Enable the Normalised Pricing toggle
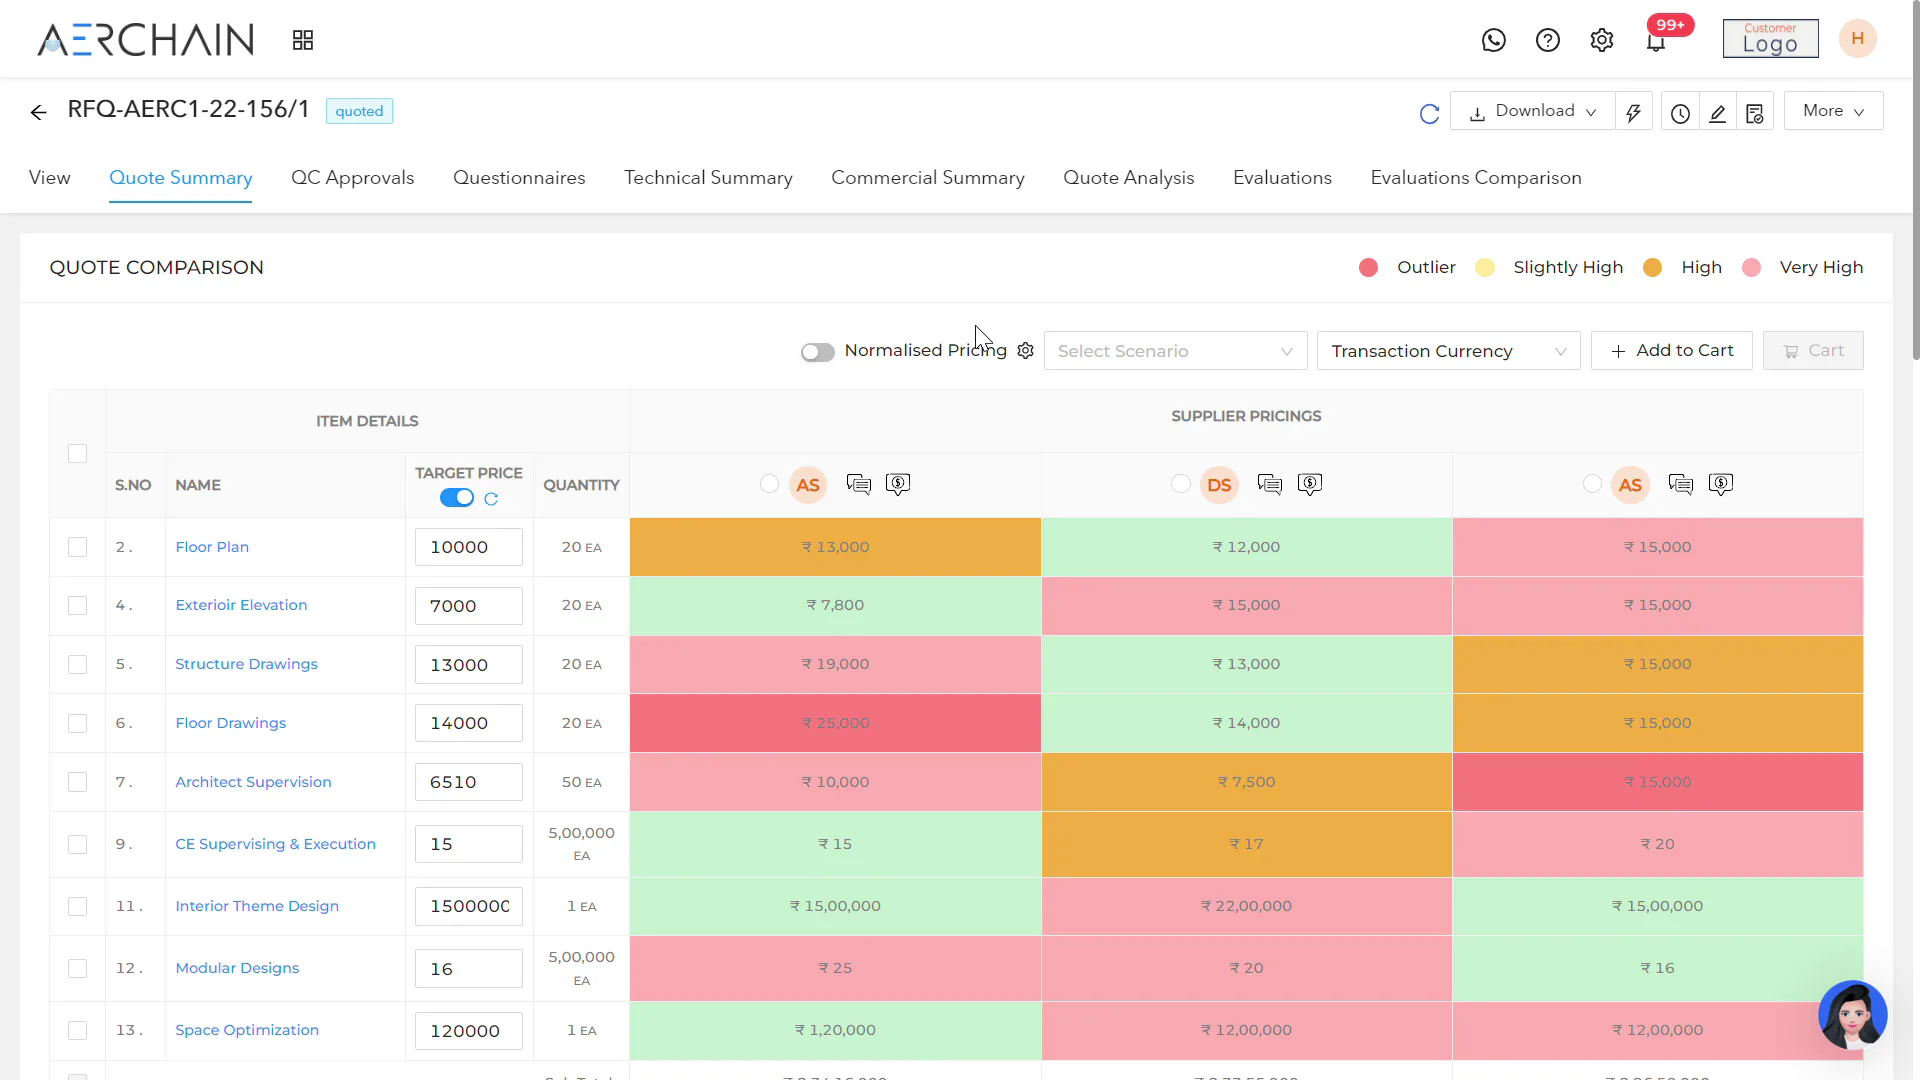This screenshot has height=1080, width=1920. tap(817, 352)
